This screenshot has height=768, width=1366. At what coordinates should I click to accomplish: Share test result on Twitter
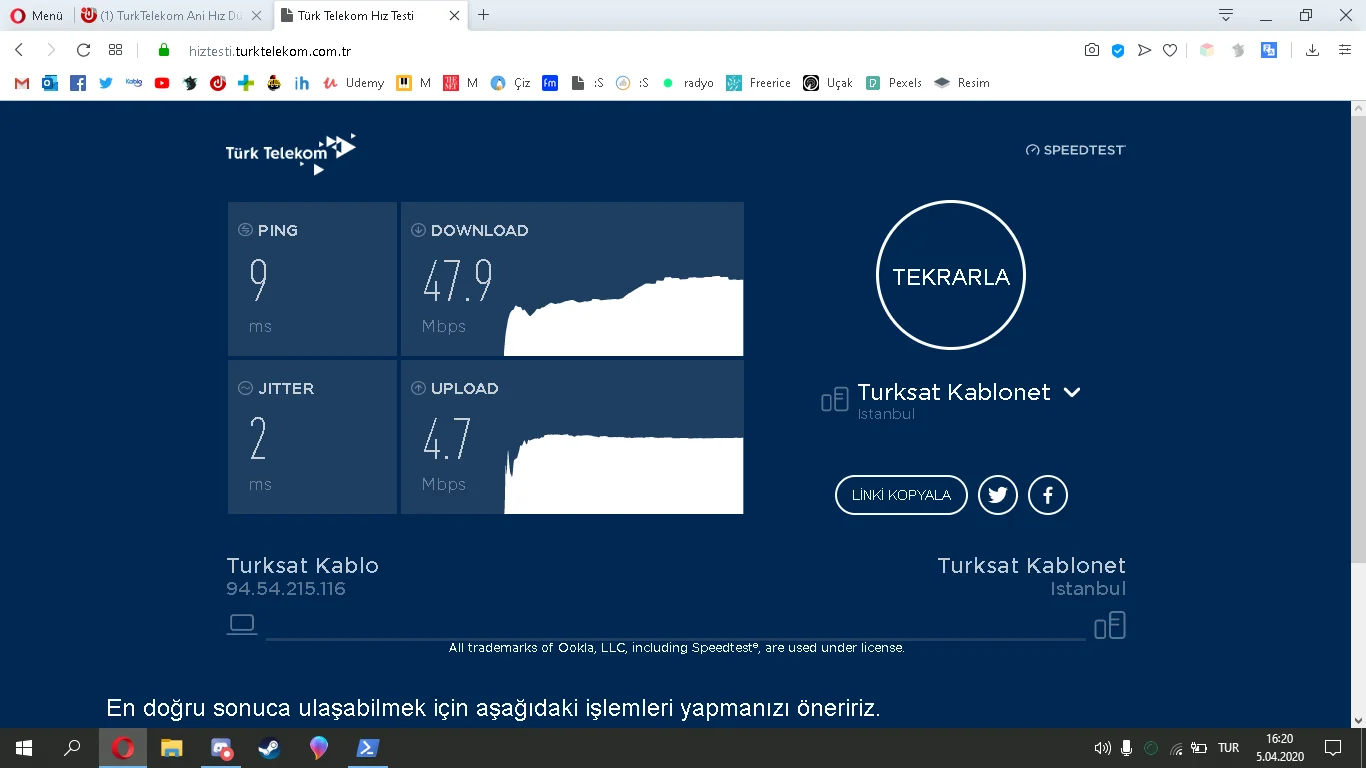[x=997, y=494]
